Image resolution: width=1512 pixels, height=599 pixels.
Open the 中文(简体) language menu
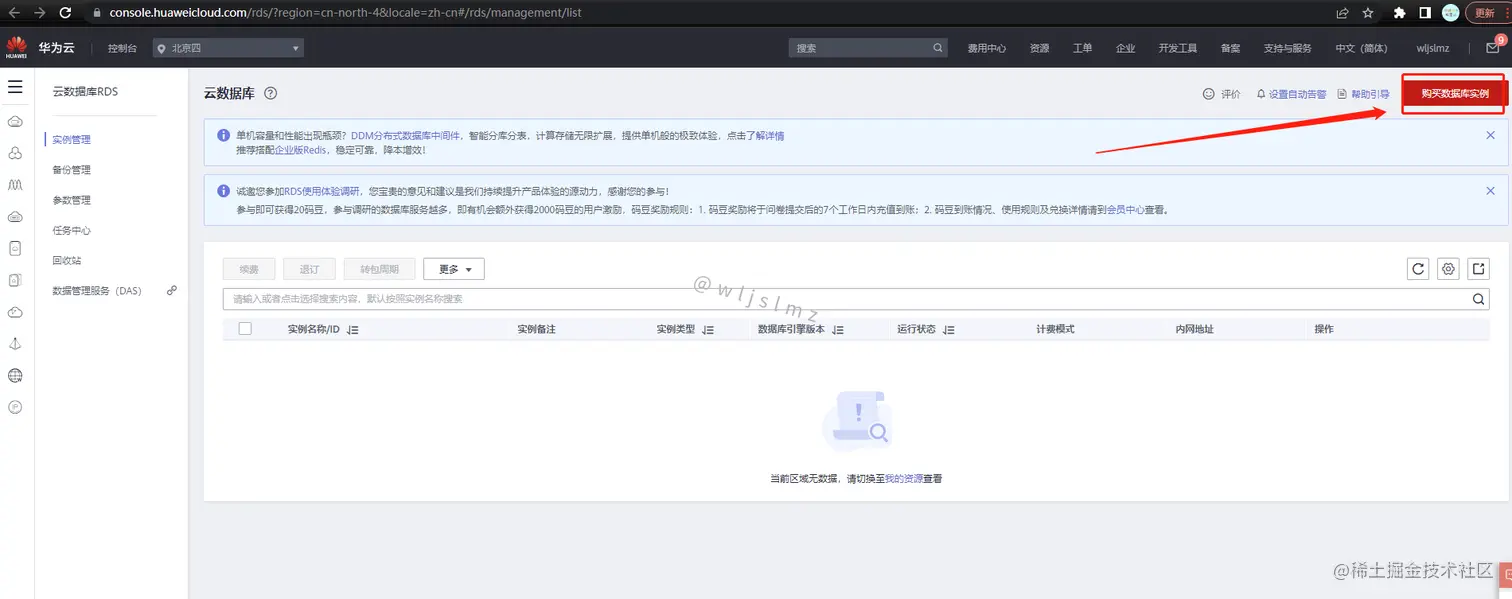(x=1361, y=48)
